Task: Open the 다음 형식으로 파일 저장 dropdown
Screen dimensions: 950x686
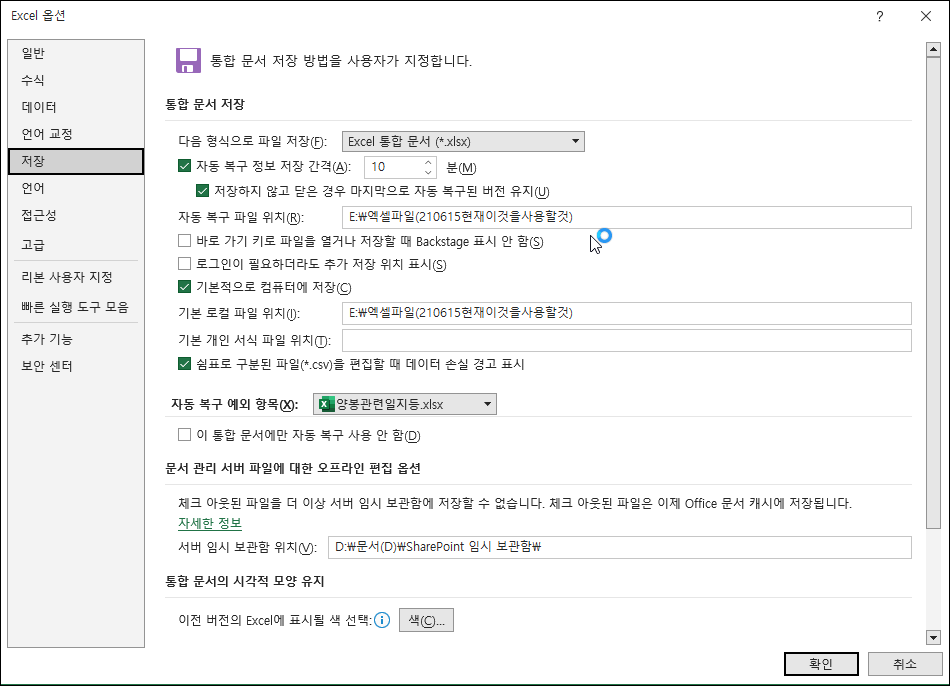Action: [x=463, y=141]
